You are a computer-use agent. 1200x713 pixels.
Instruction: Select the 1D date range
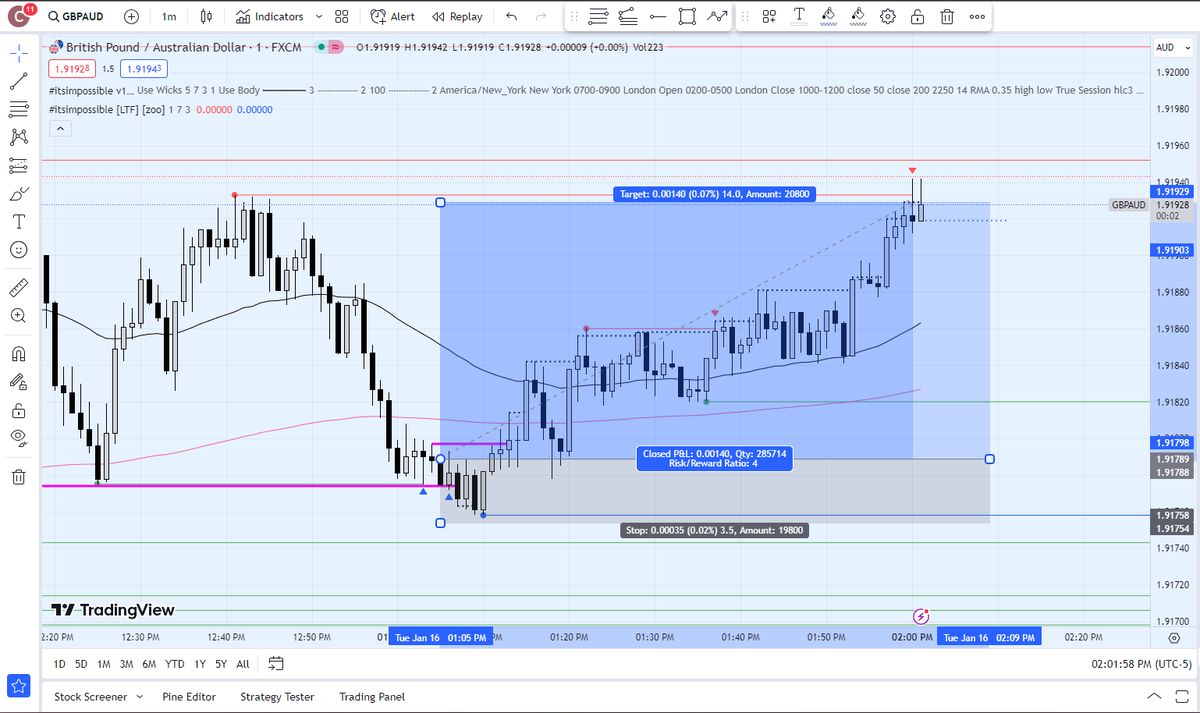pos(60,664)
